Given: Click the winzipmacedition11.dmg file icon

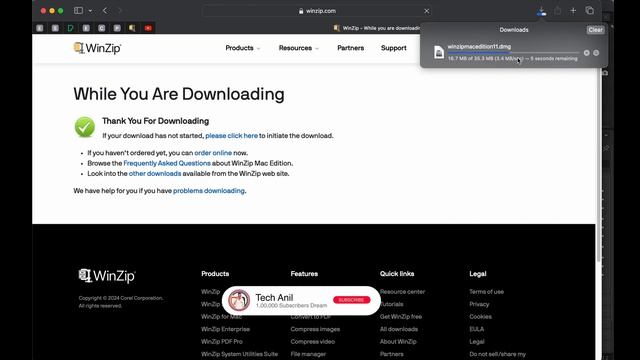Looking at the screenshot, I should point(439,52).
